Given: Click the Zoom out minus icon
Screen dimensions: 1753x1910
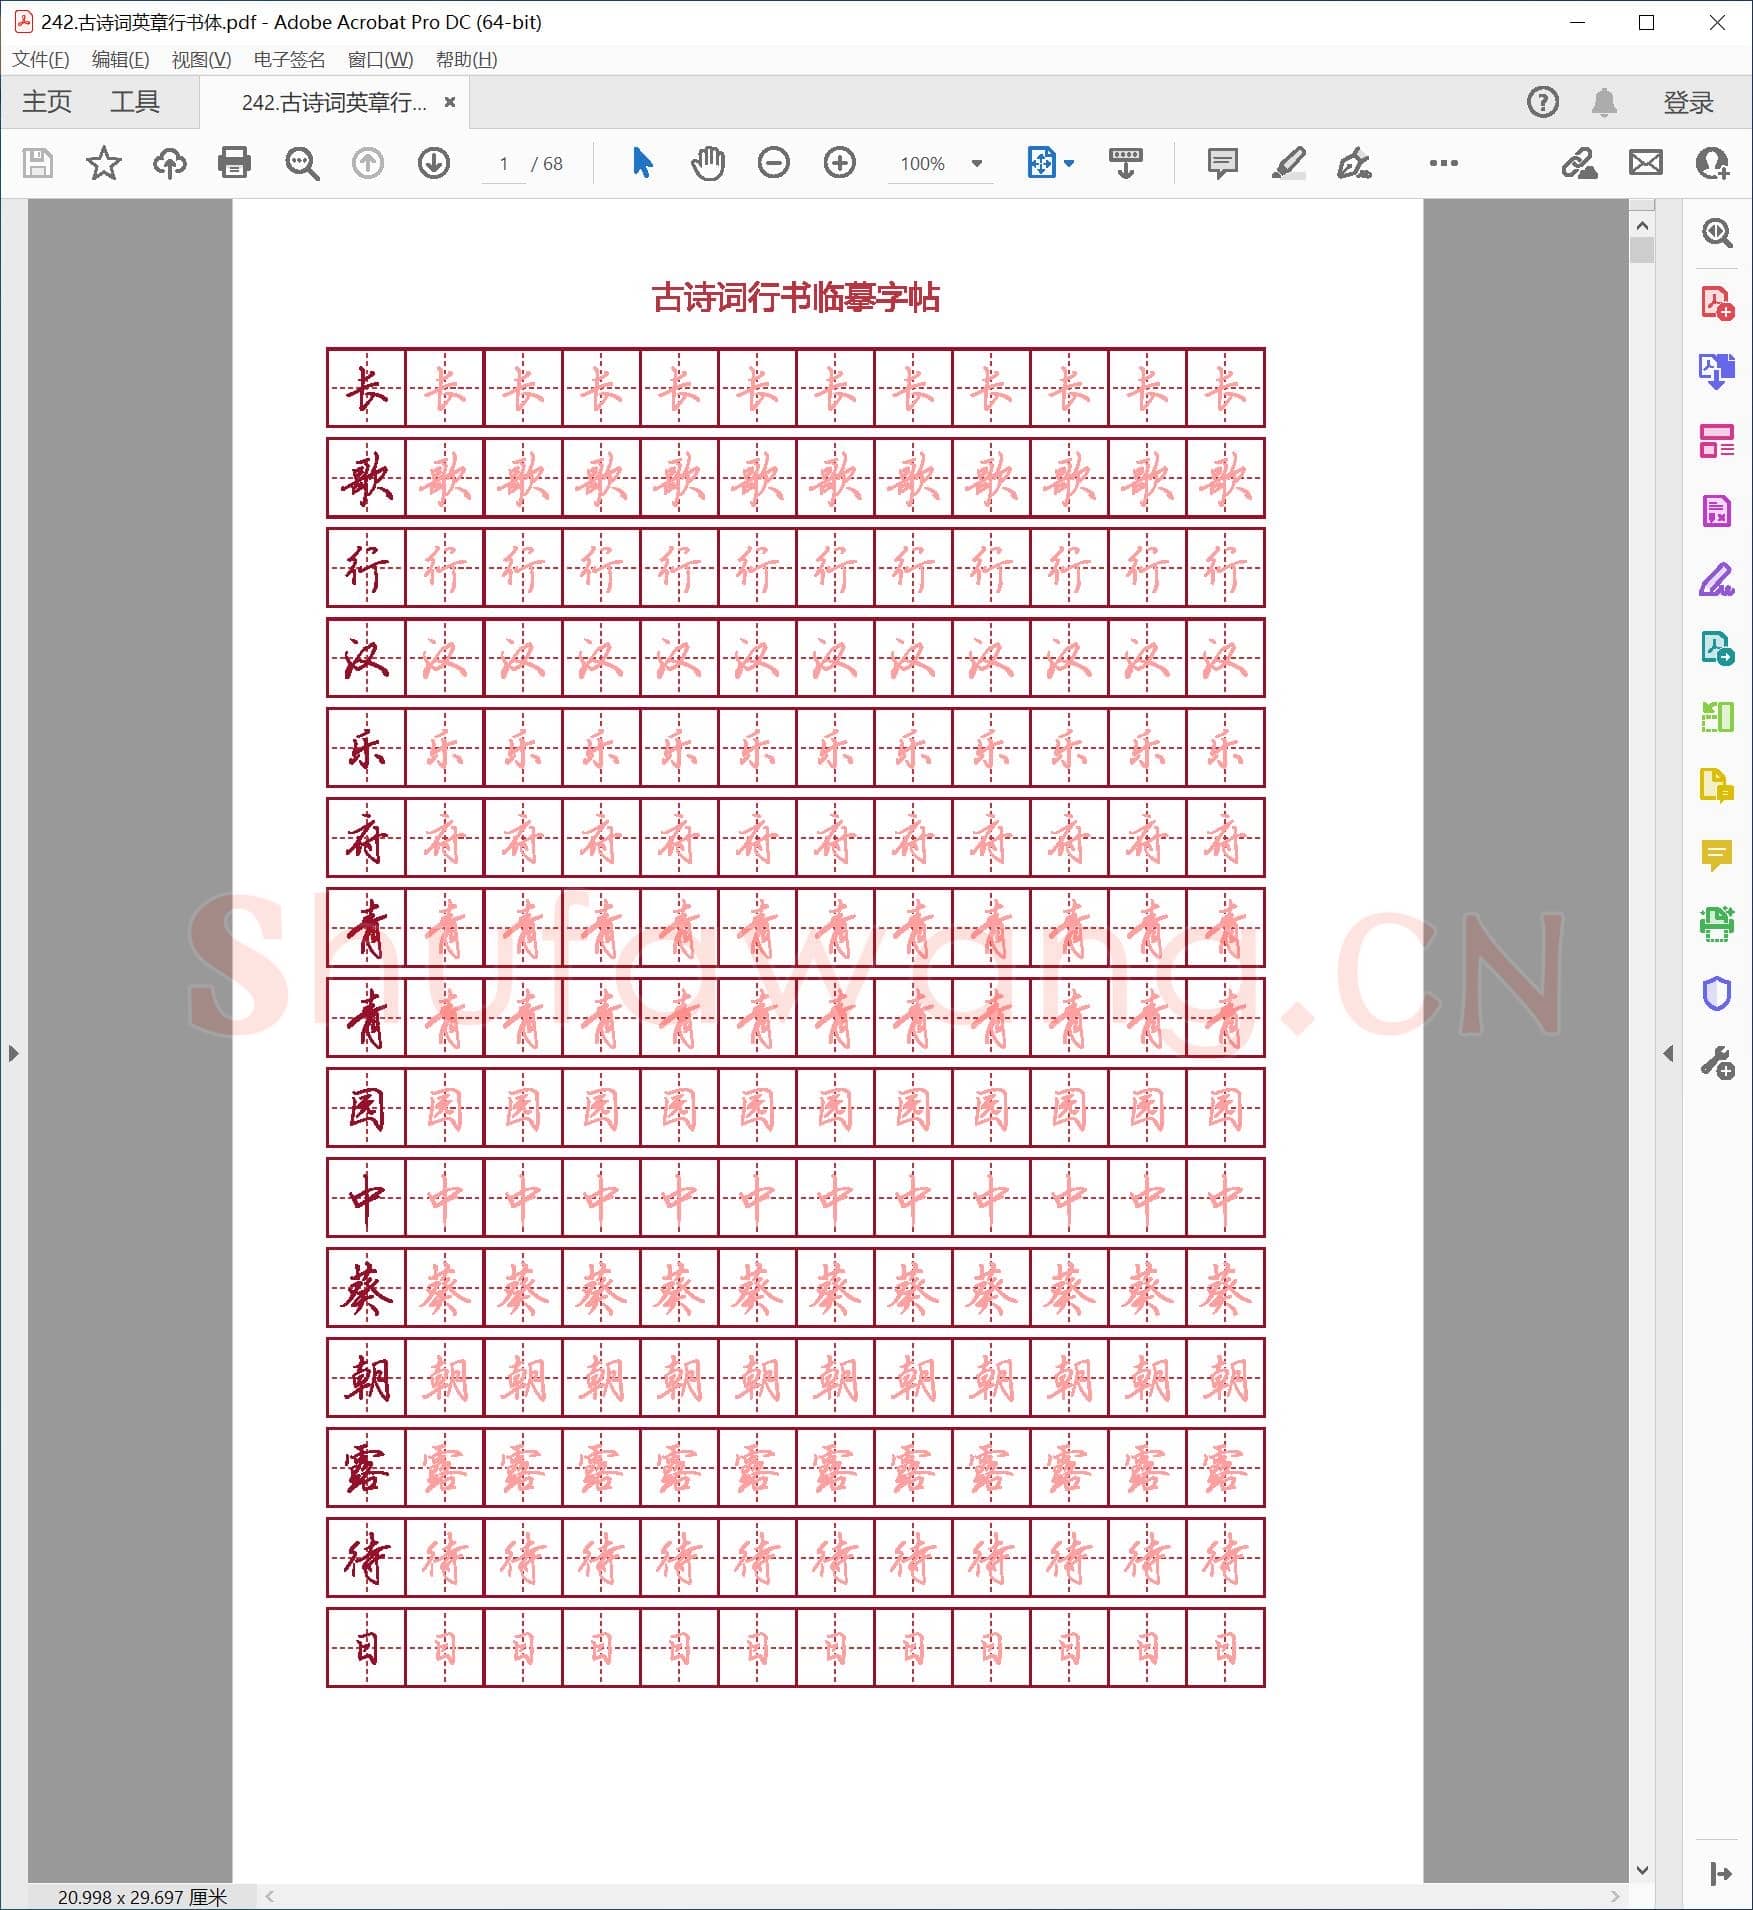Looking at the screenshot, I should coord(773,163).
